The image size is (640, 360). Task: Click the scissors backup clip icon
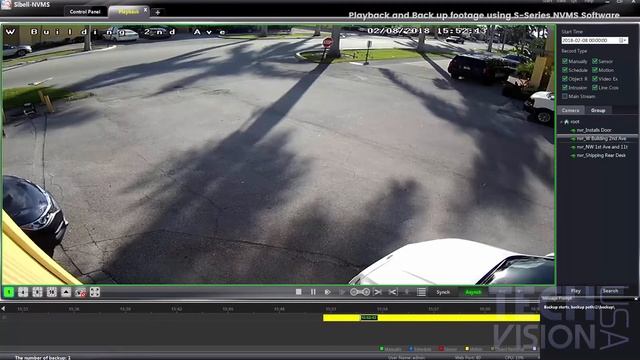(x=392, y=292)
